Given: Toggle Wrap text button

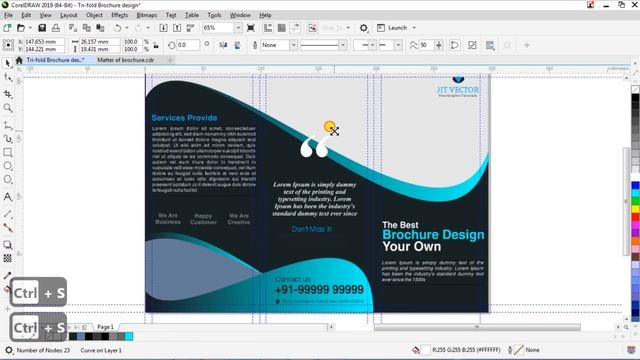Looking at the screenshot, I should pyautogui.click(x=490, y=45).
